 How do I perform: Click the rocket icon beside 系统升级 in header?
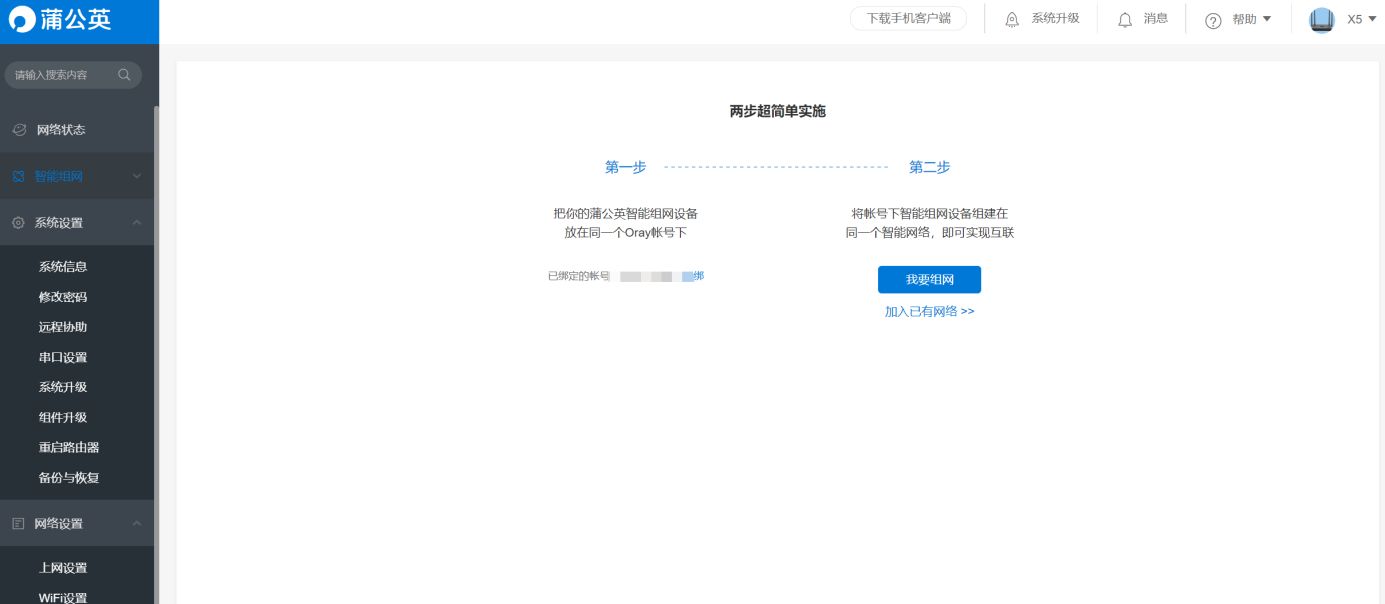click(x=1012, y=20)
